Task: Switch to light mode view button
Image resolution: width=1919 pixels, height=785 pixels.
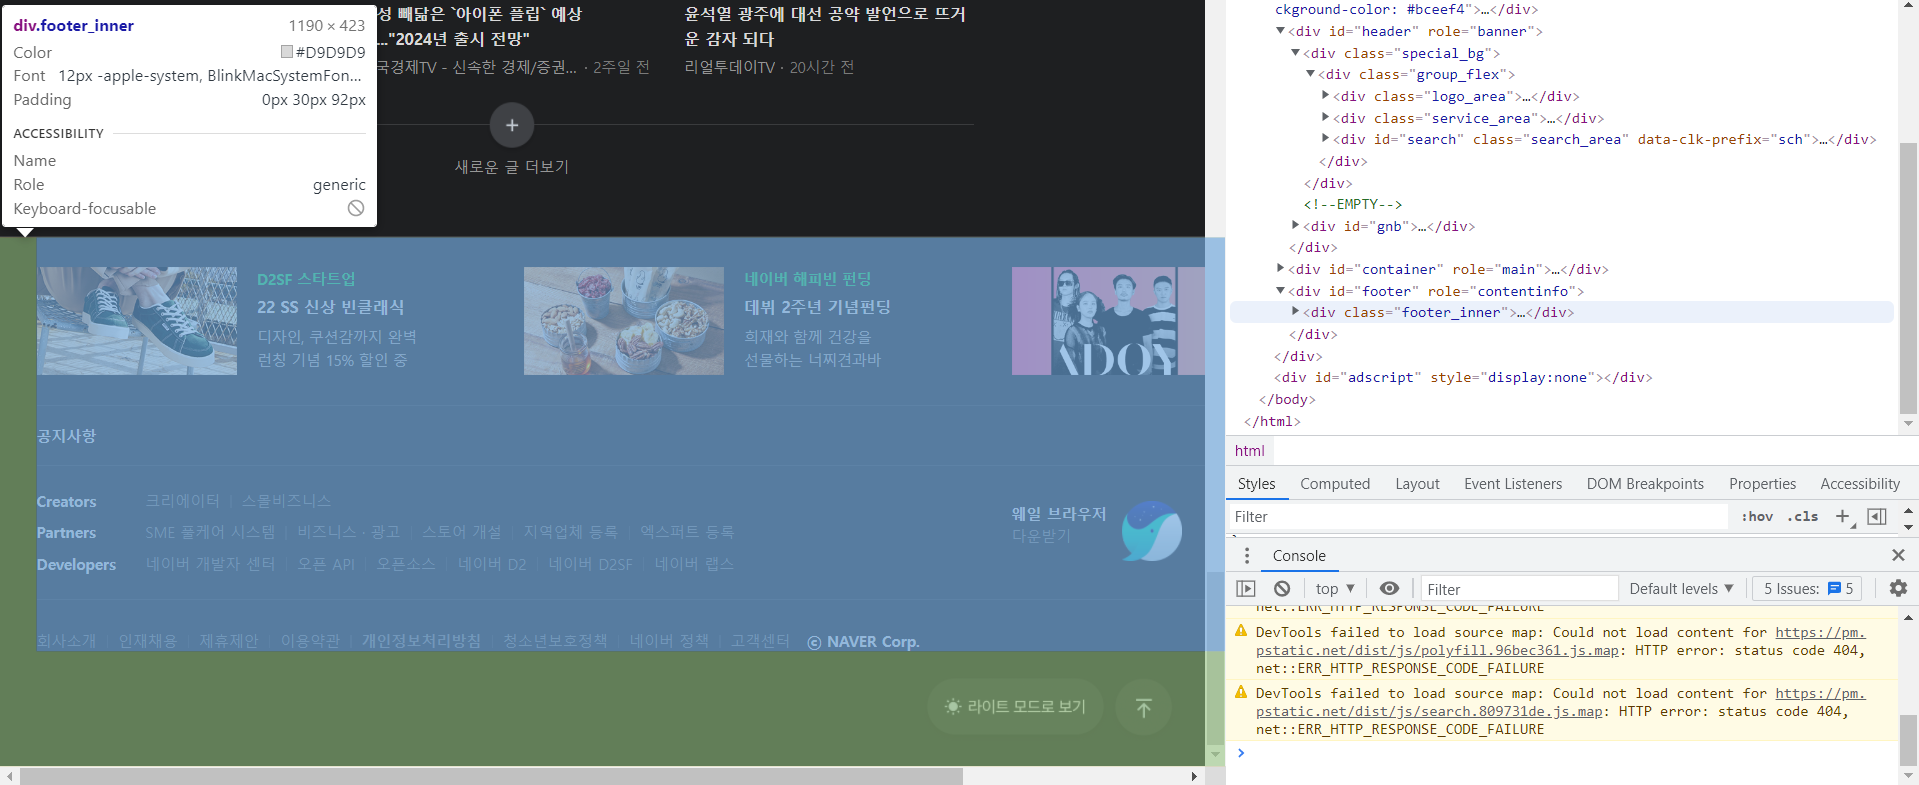Action: (x=1015, y=707)
